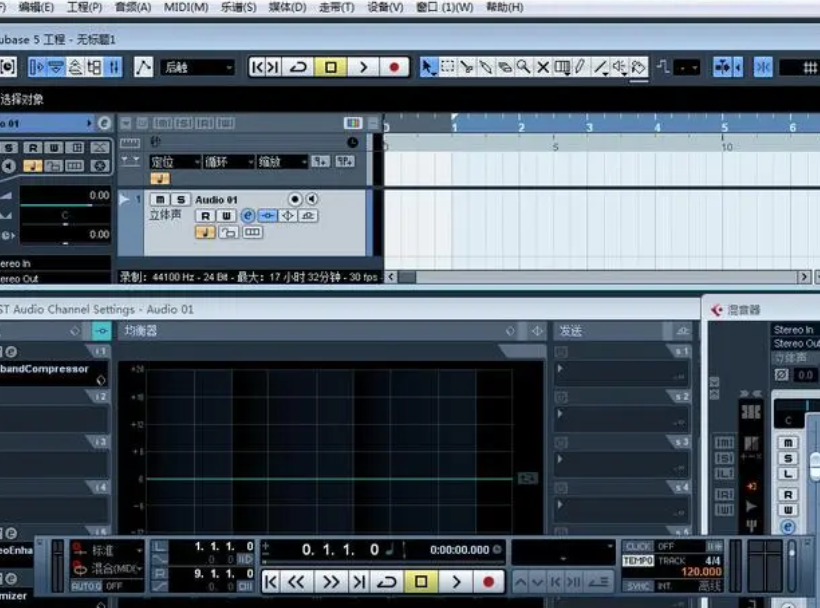The height and width of the screenshot is (608, 820).
Task: Enable Read automation on Audio 01 track
Action: pos(206,216)
